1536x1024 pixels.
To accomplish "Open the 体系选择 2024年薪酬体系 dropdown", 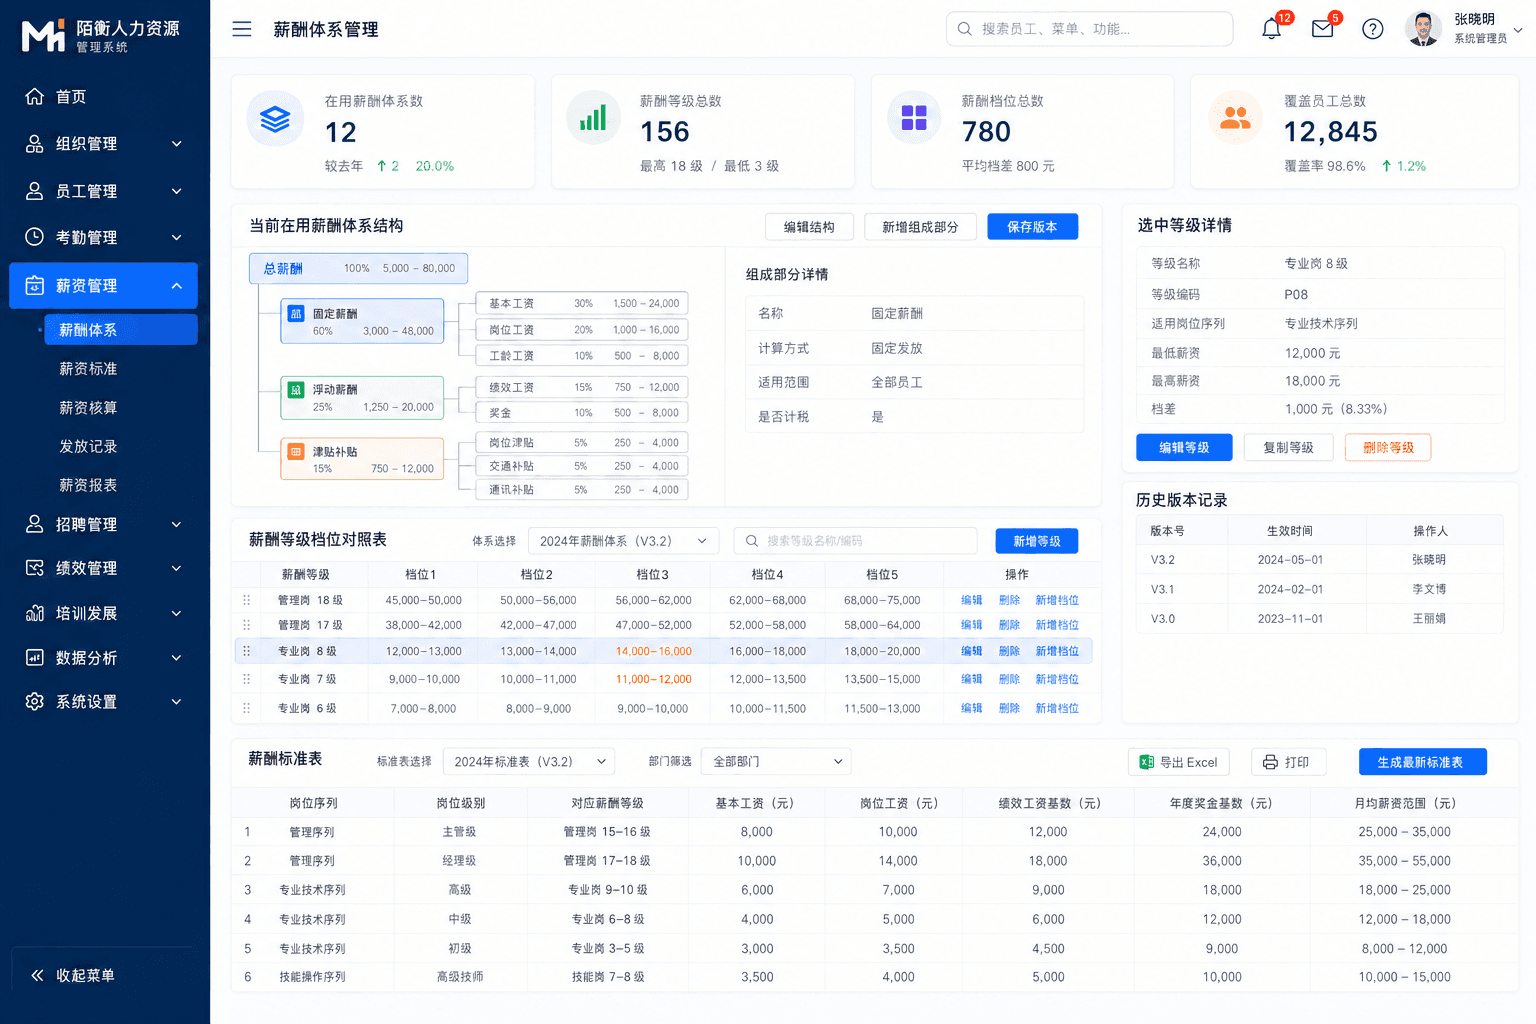I will click(x=624, y=541).
